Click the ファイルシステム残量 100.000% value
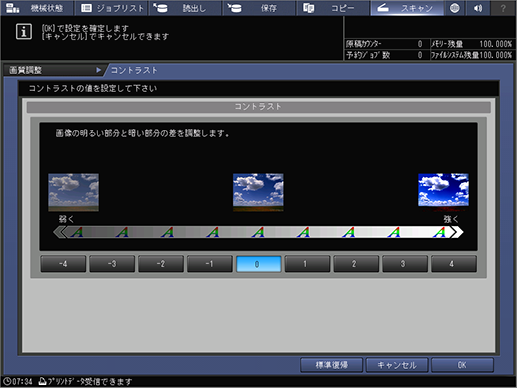This screenshot has height=388, width=517. coord(496,55)
